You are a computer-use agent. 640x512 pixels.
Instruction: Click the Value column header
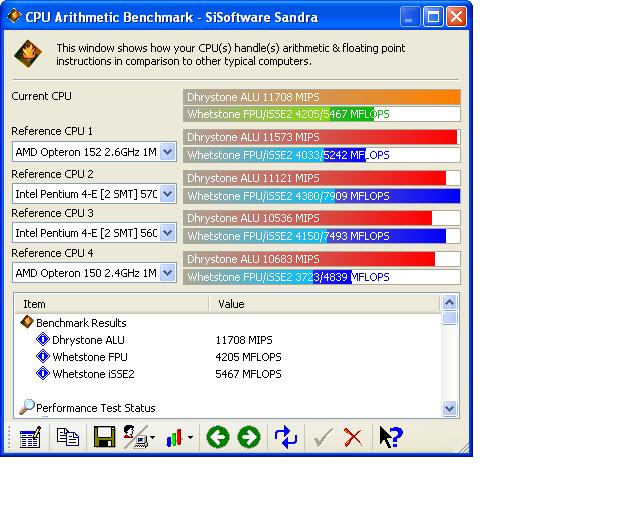point(324,304)
